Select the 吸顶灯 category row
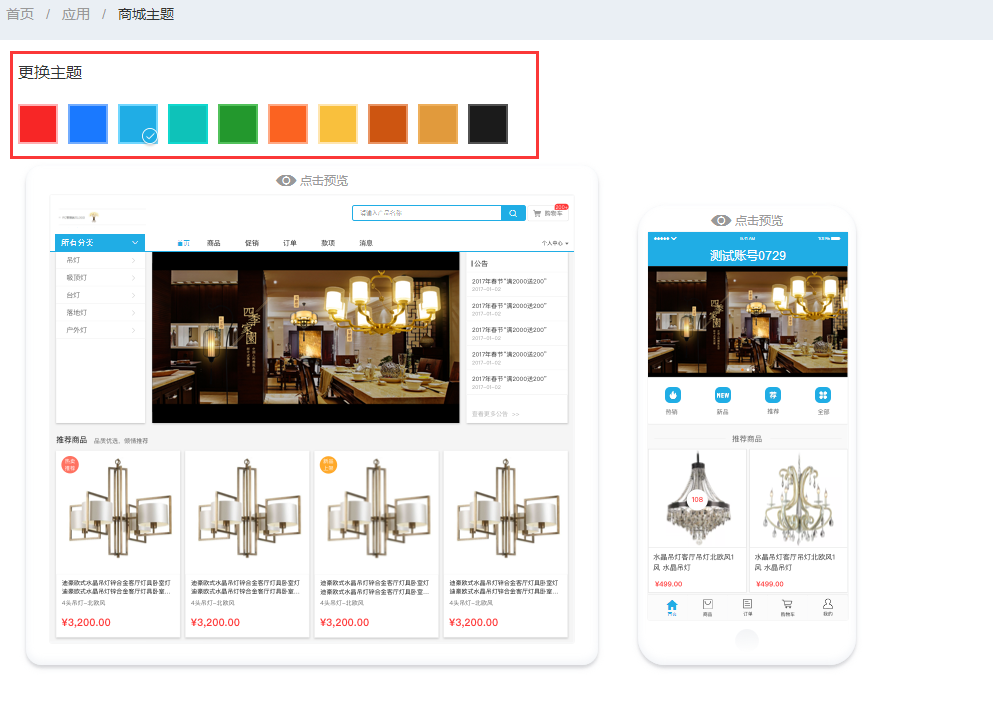This screenshot has width=993, height=711. click(100, 277)
